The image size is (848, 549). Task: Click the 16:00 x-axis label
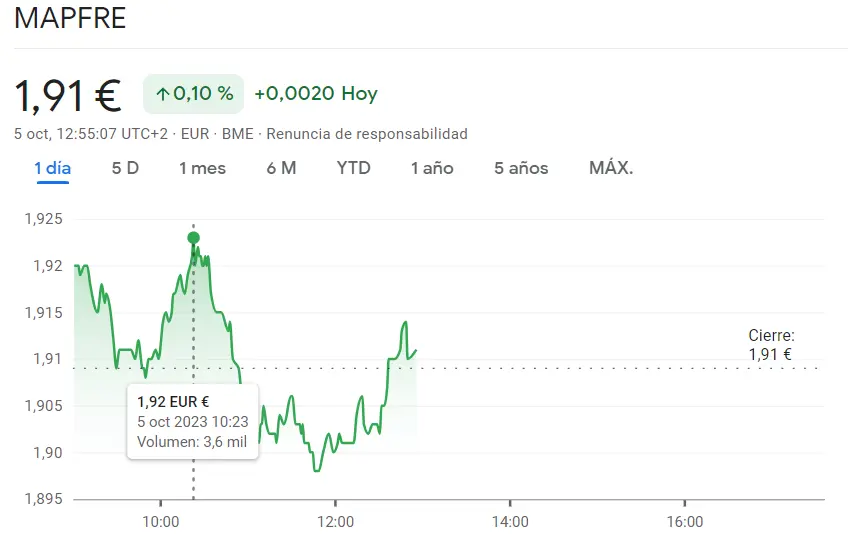click(685, 522)
